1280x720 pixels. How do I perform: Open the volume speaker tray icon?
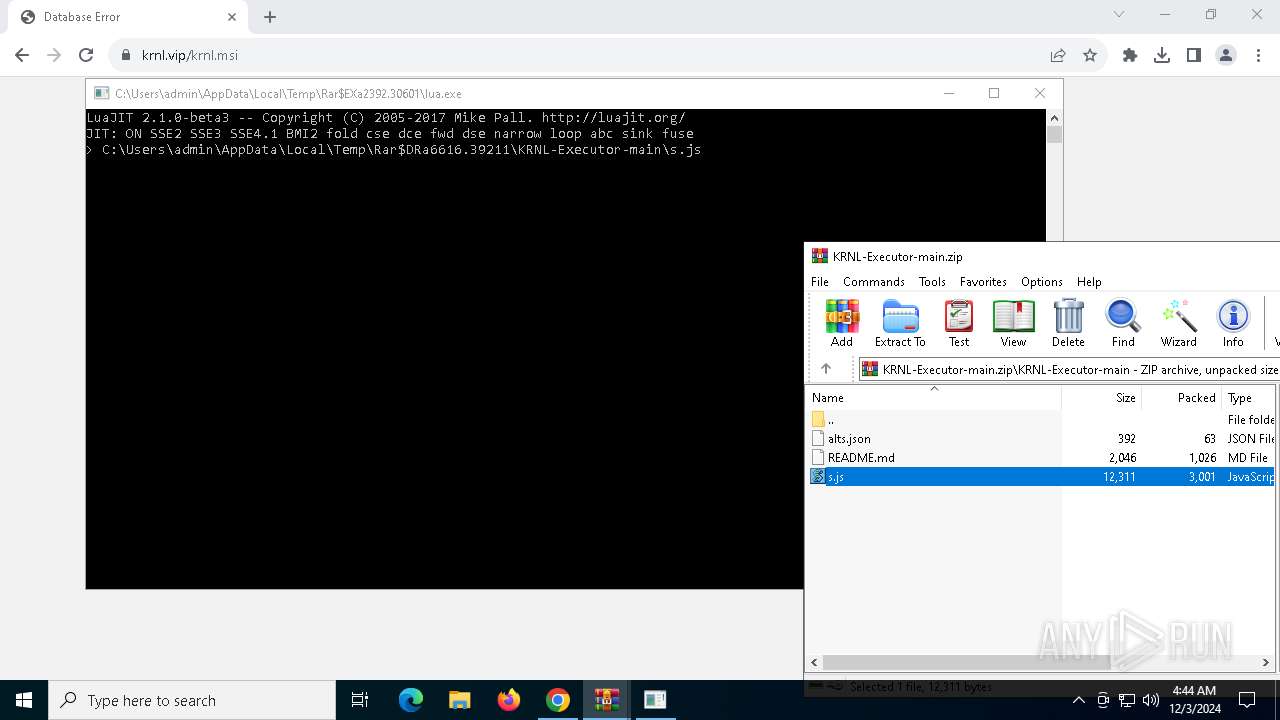(1151, 700)
